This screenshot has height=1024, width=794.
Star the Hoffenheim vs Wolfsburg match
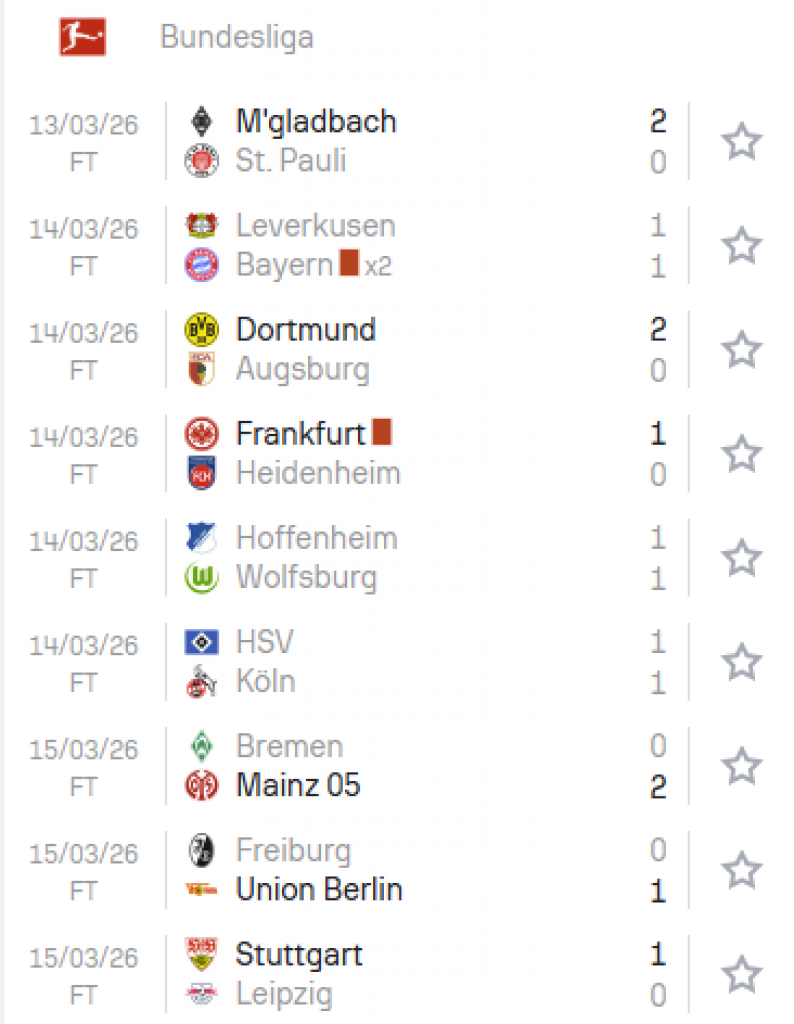click(741, 557)
